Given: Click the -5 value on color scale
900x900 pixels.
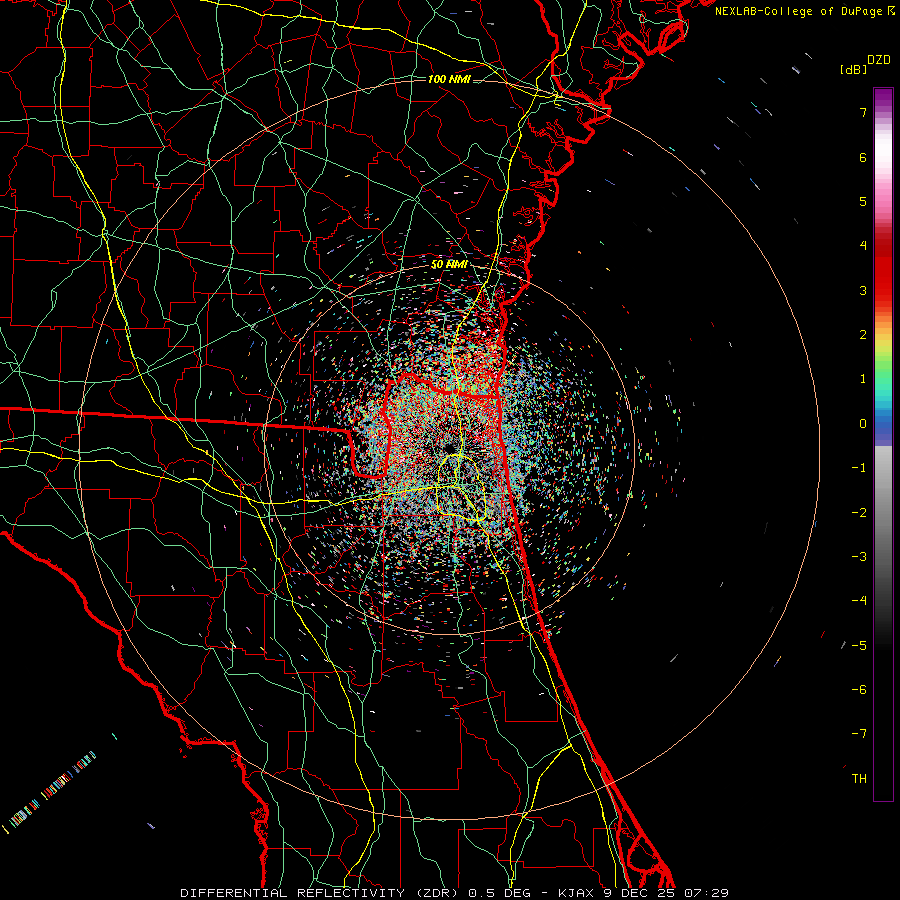Looking at the screenshot, I should [x=859, y=646].
